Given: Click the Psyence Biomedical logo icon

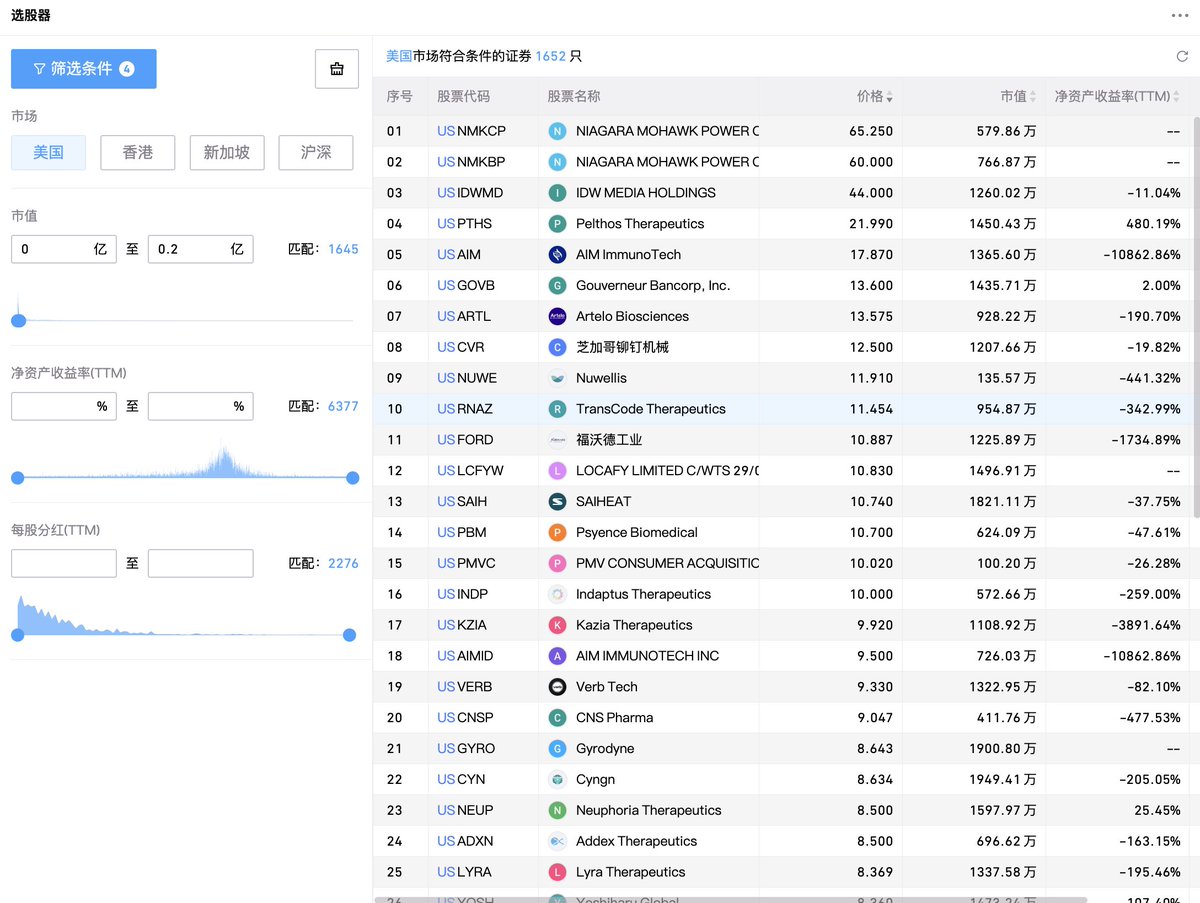Looking at the screenshot, I should 558,533.
